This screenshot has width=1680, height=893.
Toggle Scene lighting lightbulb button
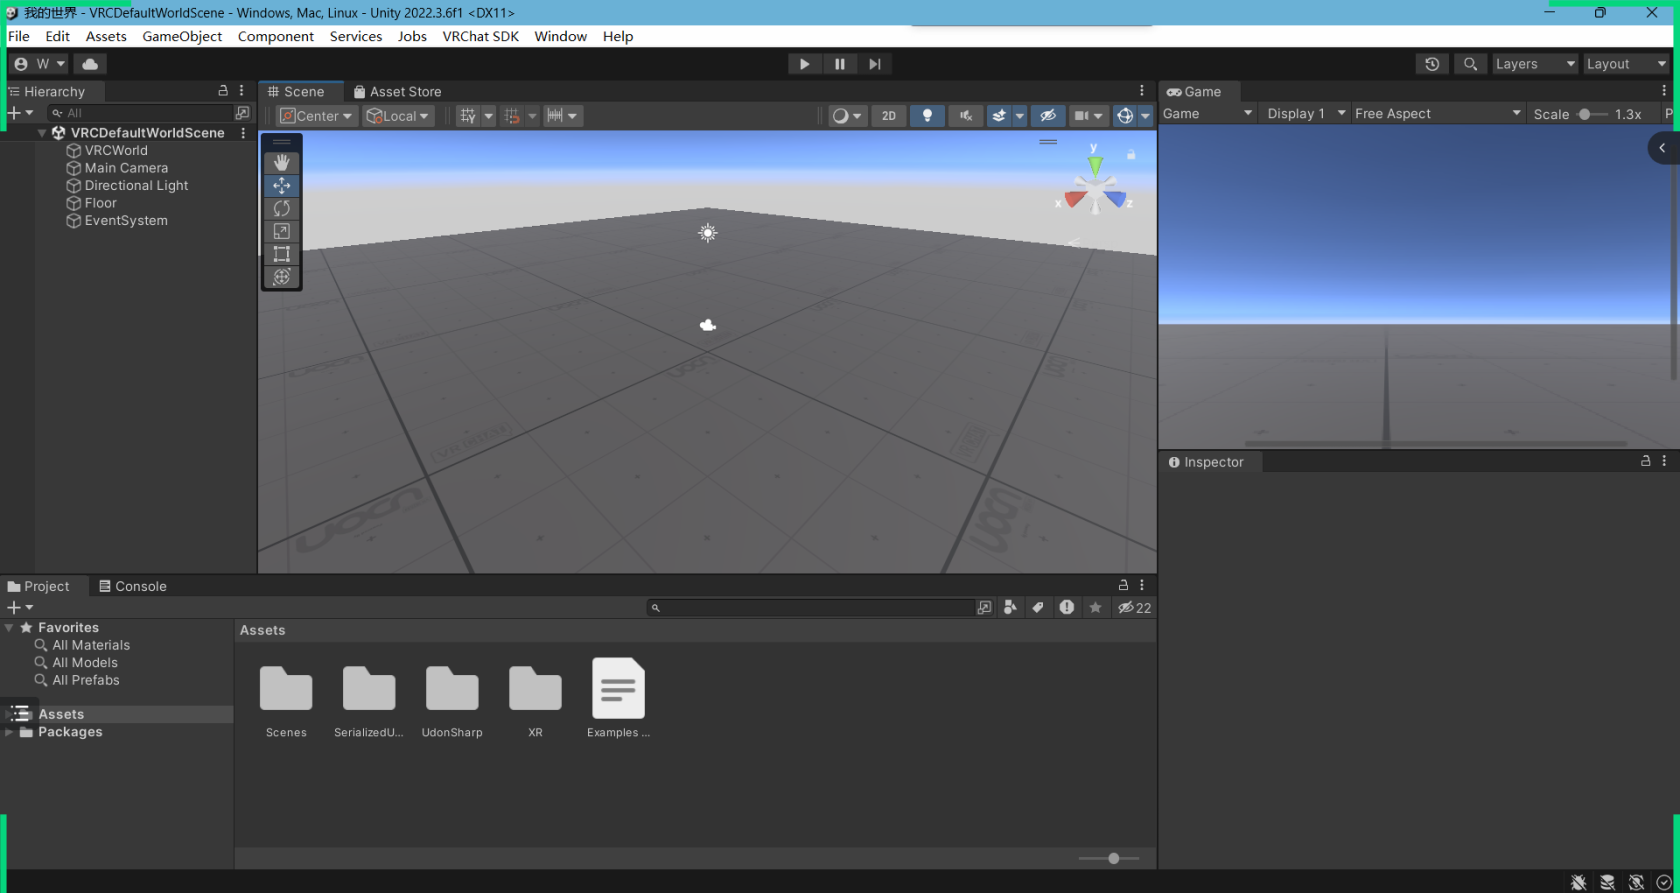point(927,116)
